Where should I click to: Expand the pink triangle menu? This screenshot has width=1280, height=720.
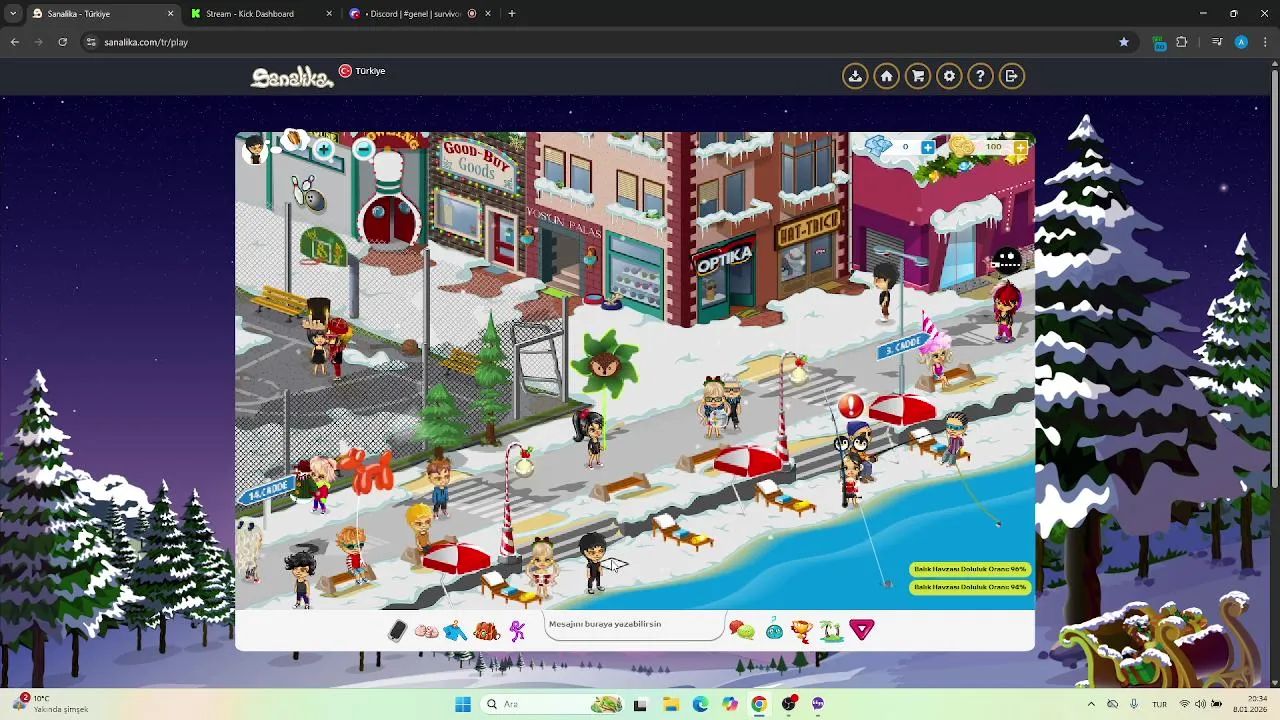[x=862, y=630]
